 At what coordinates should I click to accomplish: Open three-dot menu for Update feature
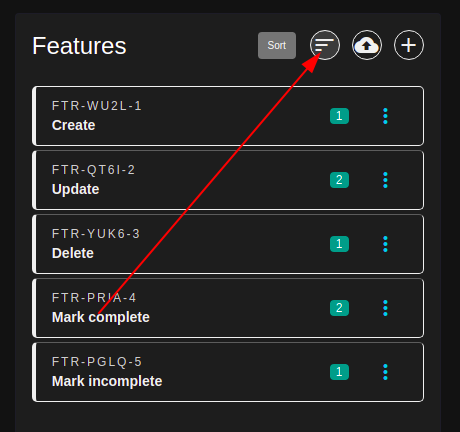[x=385, y=180]
